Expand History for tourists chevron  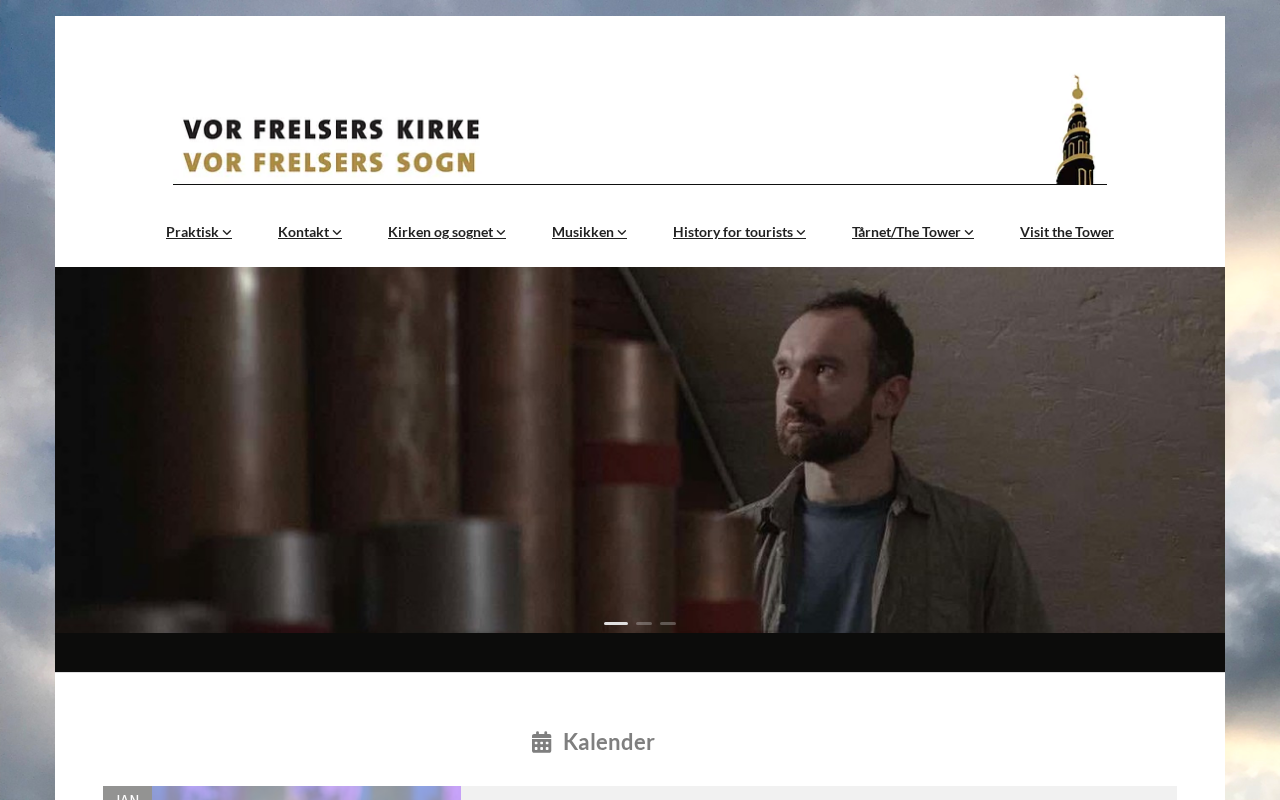pos(801,232)
